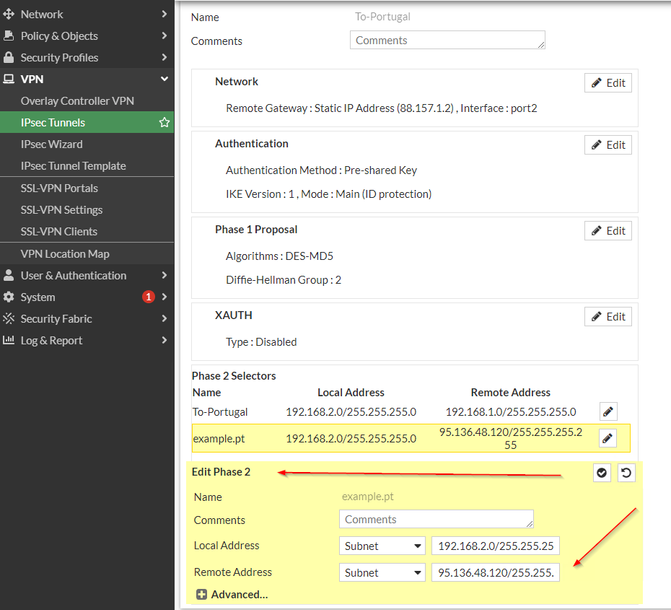Edit the To-Portugal phase 2 selector pencil

608,412
